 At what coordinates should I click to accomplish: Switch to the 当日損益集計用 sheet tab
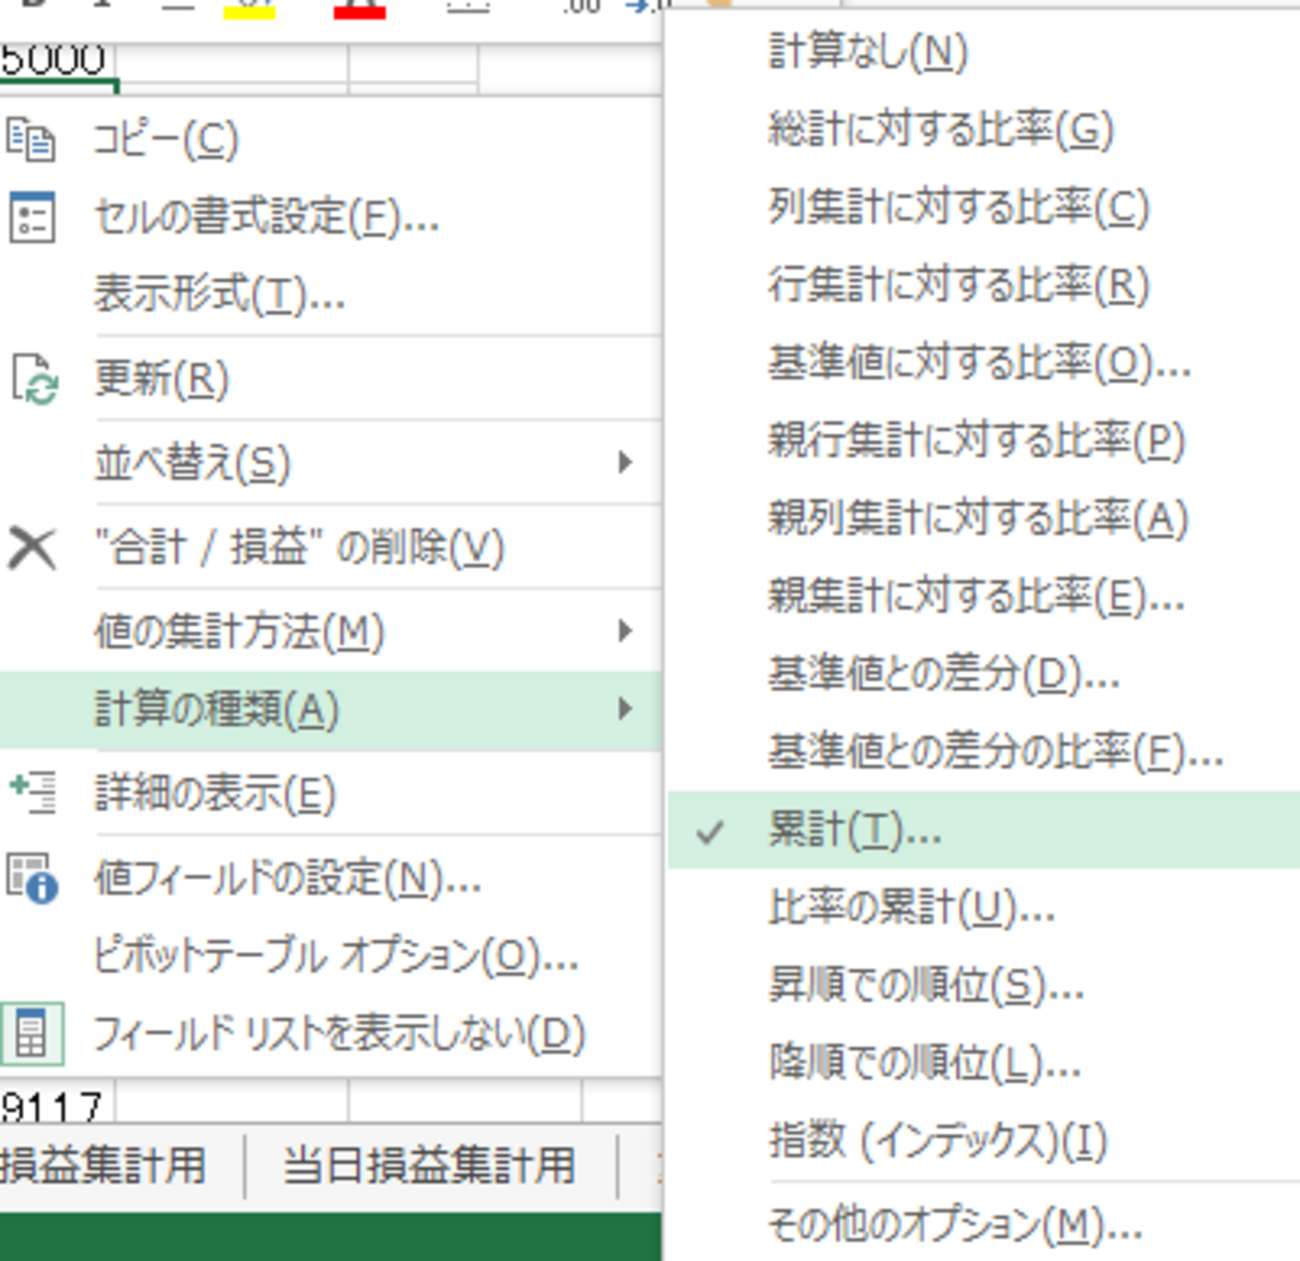(x=430, y=1166)
